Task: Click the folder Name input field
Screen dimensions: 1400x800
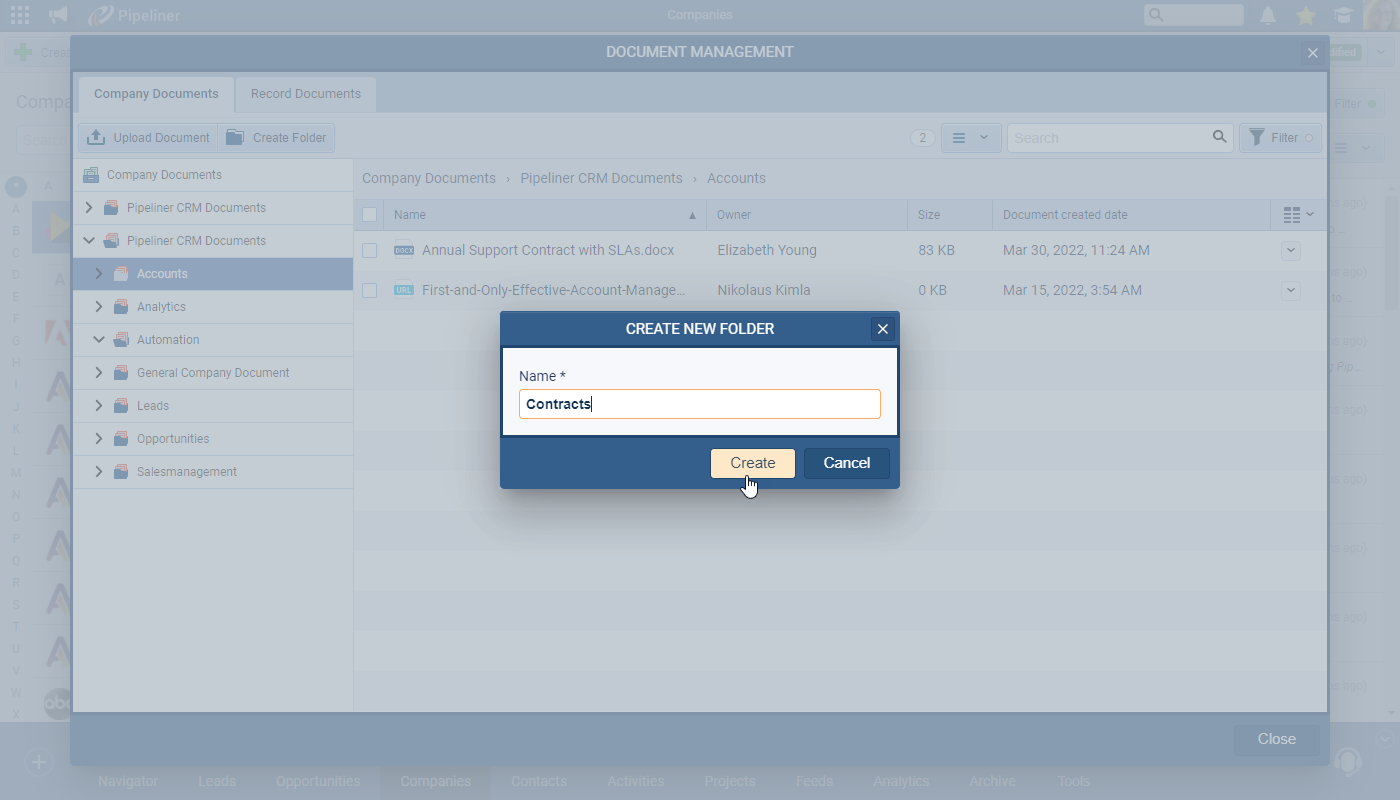Action: pyautogui.click(x=700, y=404)
